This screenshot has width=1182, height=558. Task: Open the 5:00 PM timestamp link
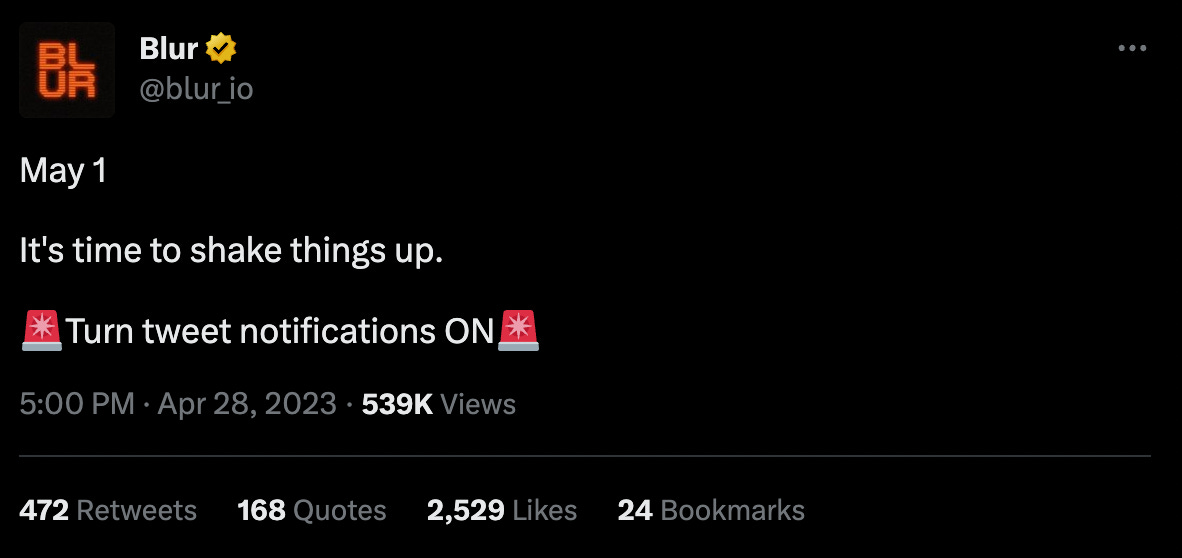point(77,404)
